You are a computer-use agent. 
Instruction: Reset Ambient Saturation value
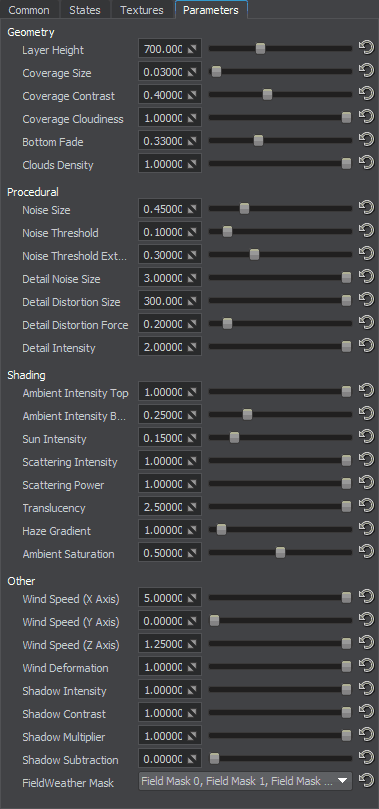click(x=366, y=553)
